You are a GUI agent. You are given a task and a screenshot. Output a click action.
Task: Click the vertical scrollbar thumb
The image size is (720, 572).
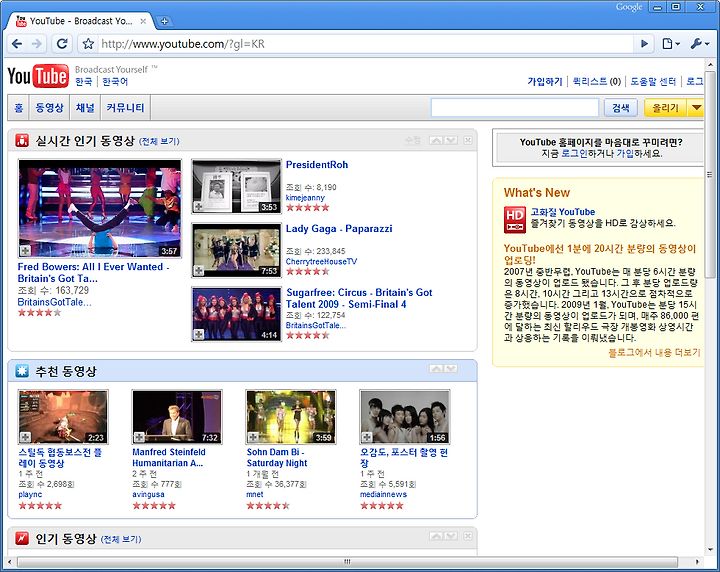(x=709, y=174)
